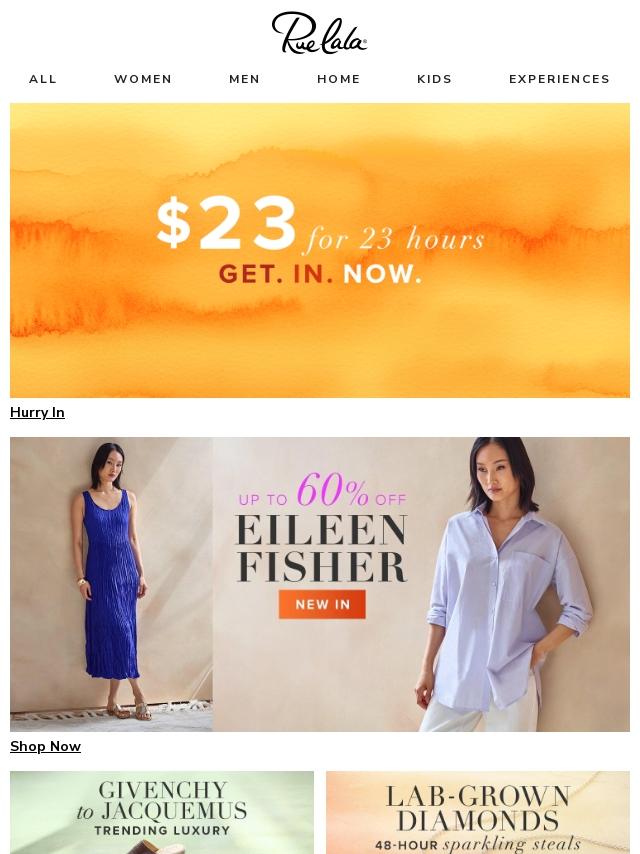Select the KIDS menu item

[x=435, y=79]
